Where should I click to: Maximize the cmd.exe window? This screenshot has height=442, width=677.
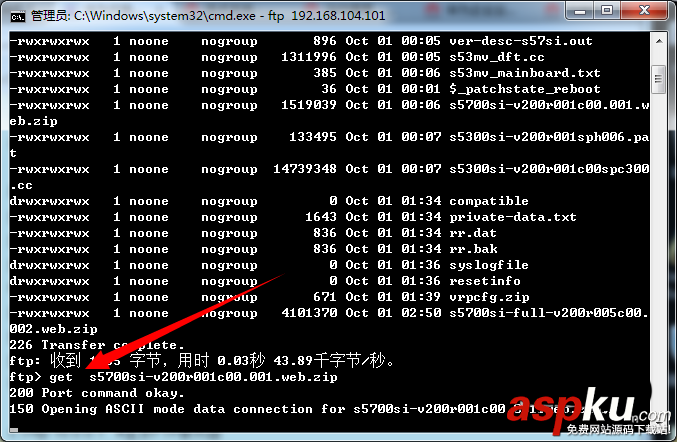coord(607,11)
